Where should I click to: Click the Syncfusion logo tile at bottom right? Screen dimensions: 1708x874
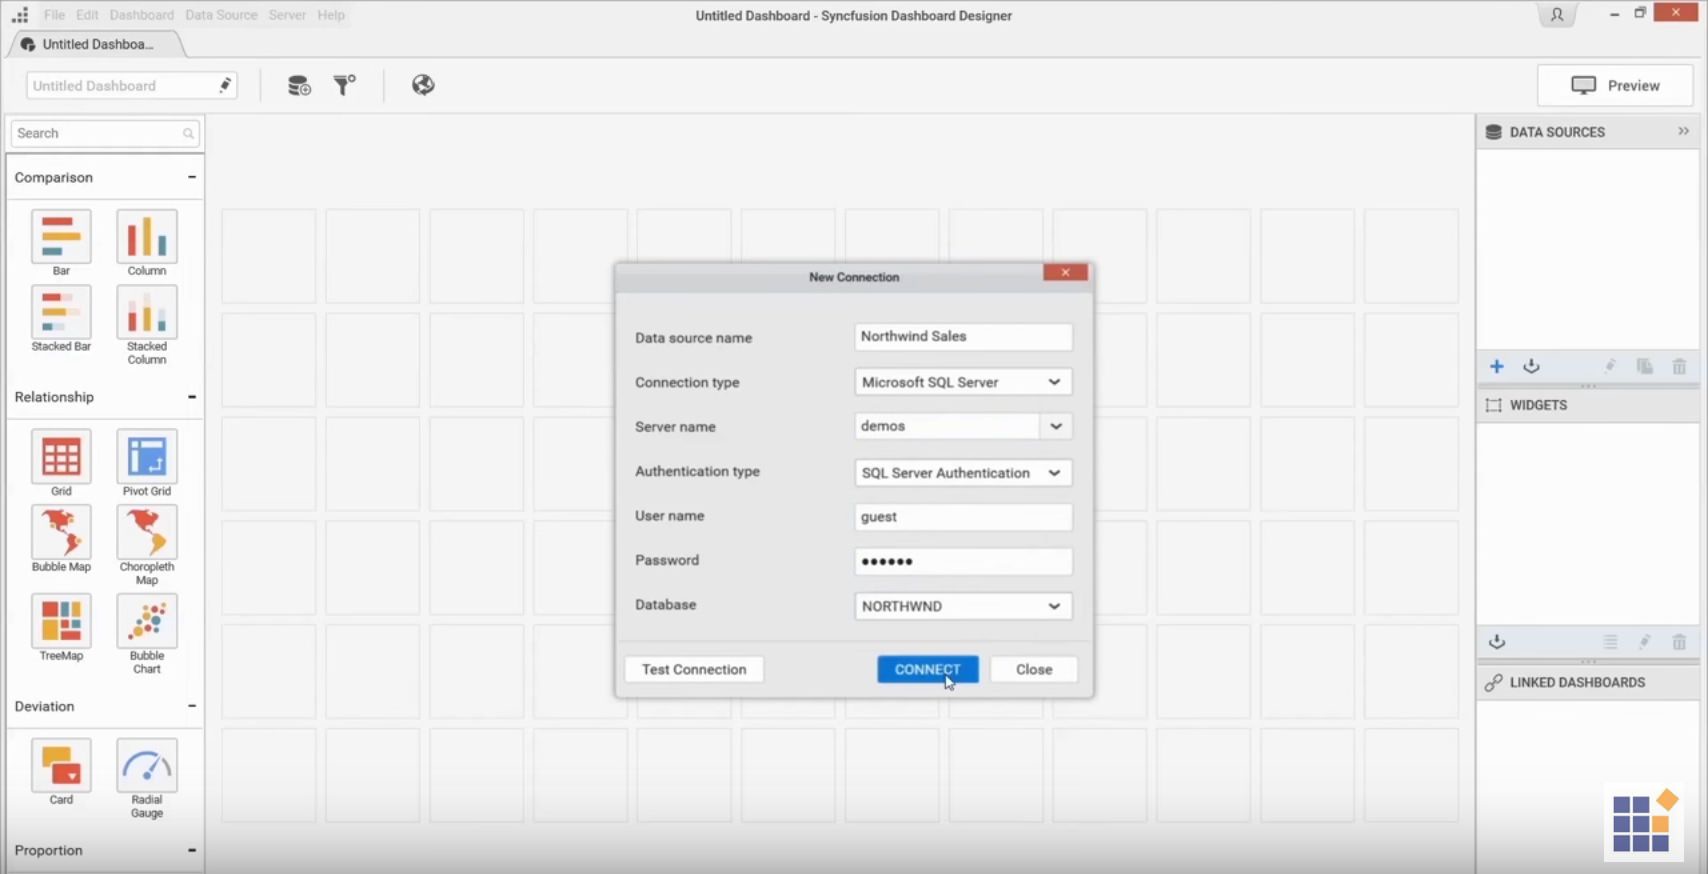[x=1645, y=822]
